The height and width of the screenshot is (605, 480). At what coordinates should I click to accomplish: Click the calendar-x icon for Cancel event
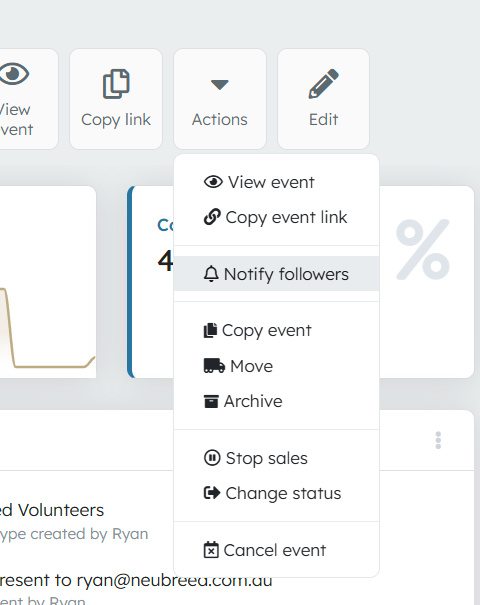[211, 550]
